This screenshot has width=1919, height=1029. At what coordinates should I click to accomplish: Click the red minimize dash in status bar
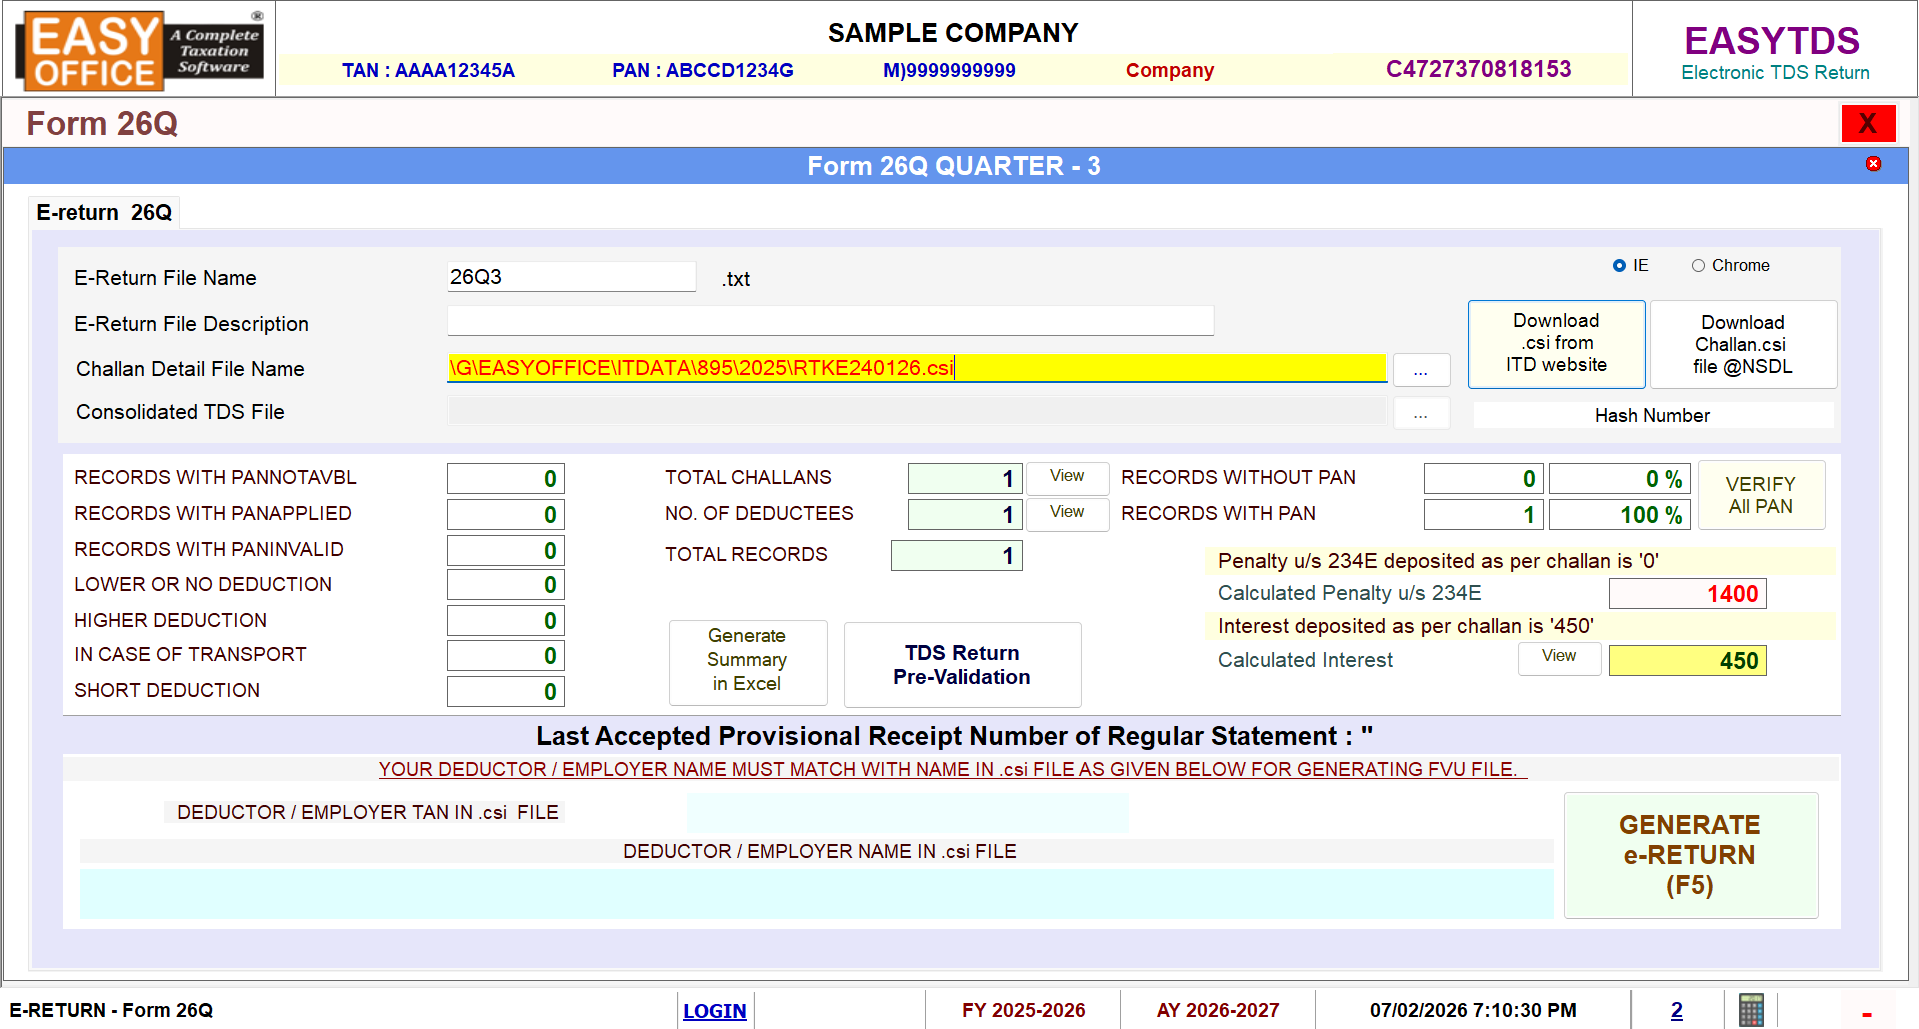(1866, 1014)
